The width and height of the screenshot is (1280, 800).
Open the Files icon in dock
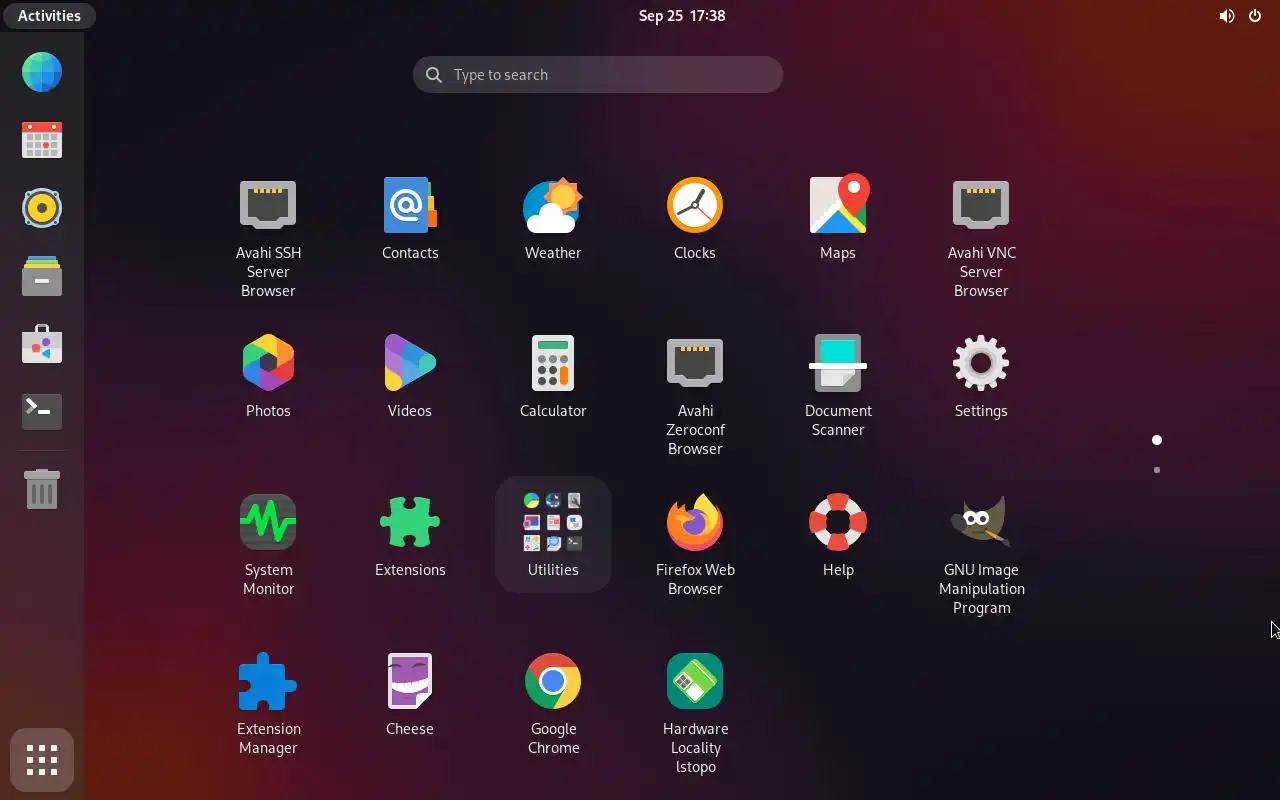coord(42,276)
